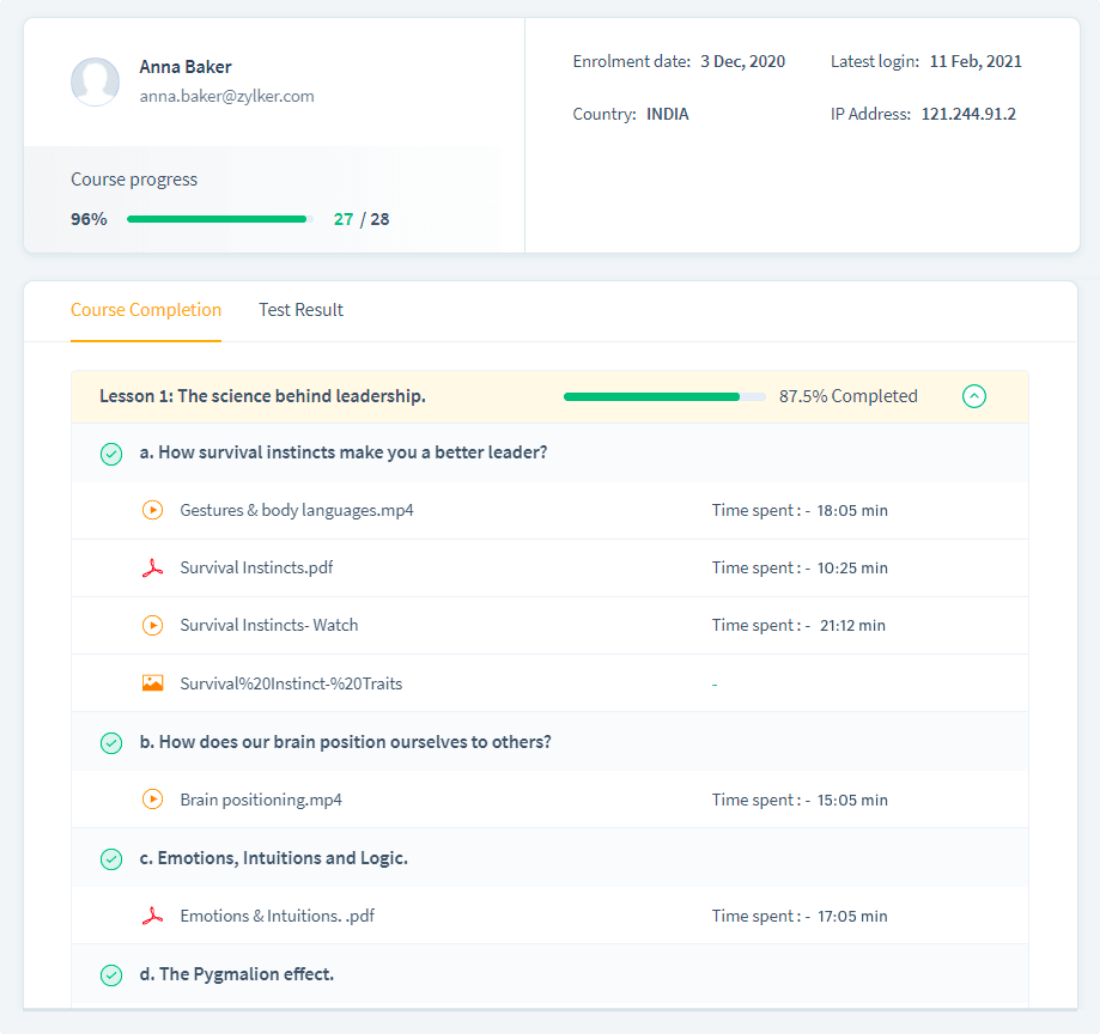The width and height of the screenshot is (1100, 1035).
Task: Switch to the Test Result tab
Action: [x=301, y=310]
